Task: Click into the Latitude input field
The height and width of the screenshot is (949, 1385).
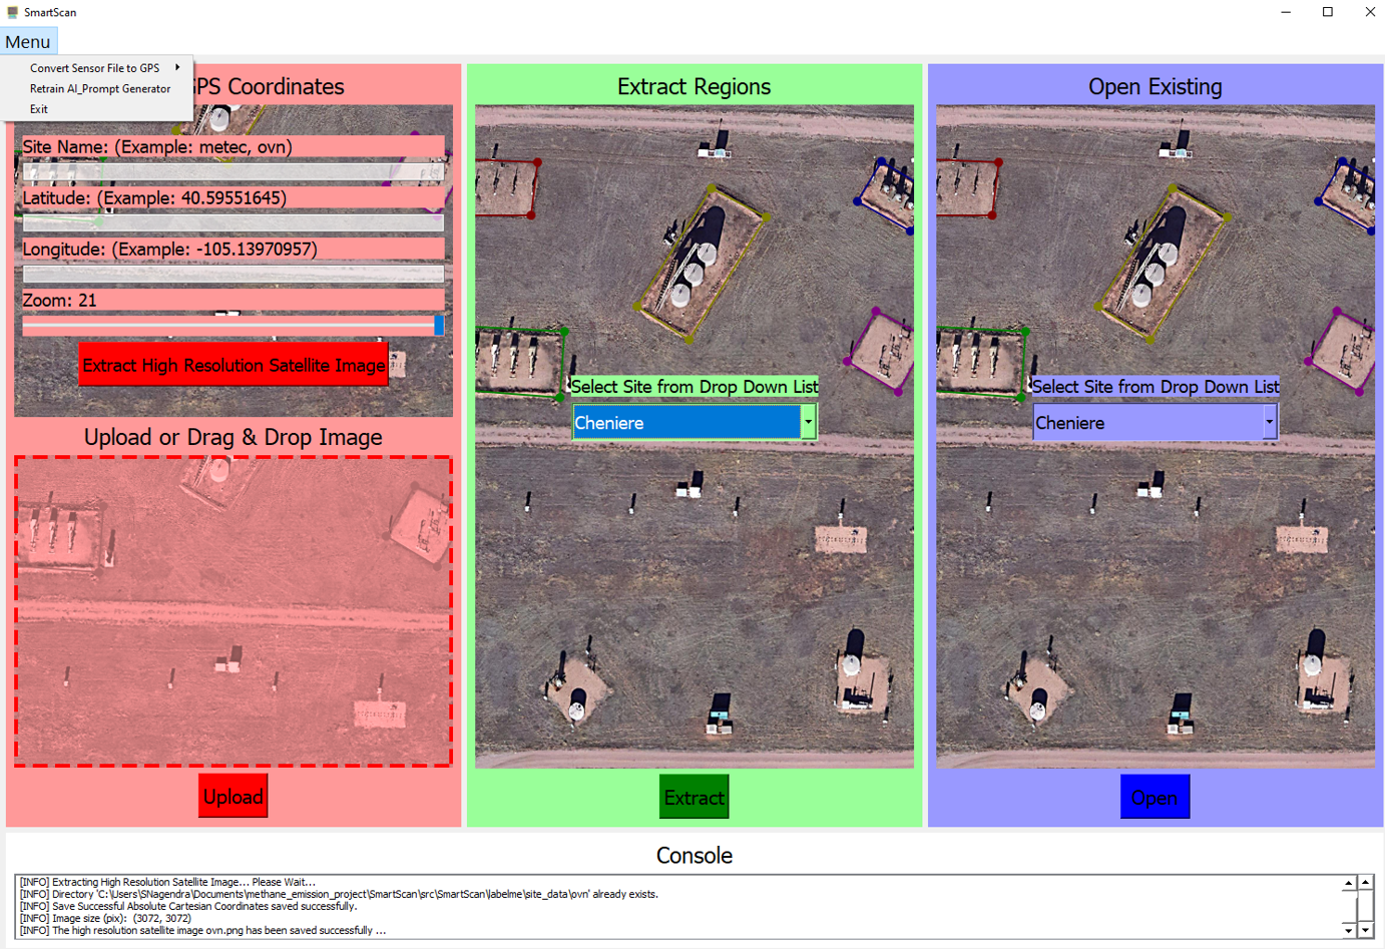Action: [233, 223]
